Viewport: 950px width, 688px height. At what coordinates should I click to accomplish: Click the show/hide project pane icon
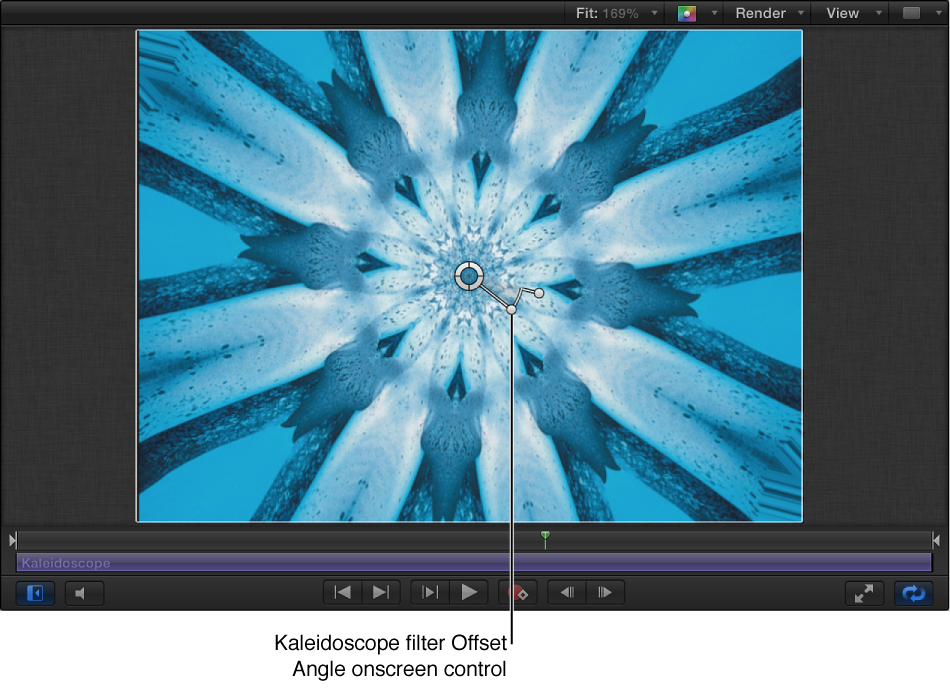coord(34,592)
